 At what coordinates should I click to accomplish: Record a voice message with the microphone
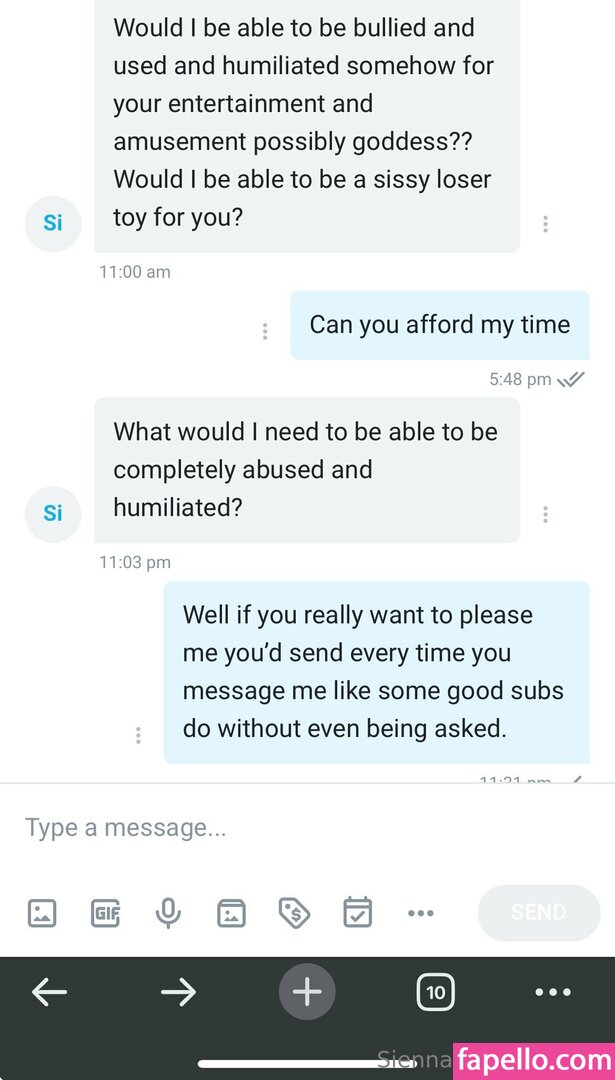pyautogui.click(x=168, y=912)
